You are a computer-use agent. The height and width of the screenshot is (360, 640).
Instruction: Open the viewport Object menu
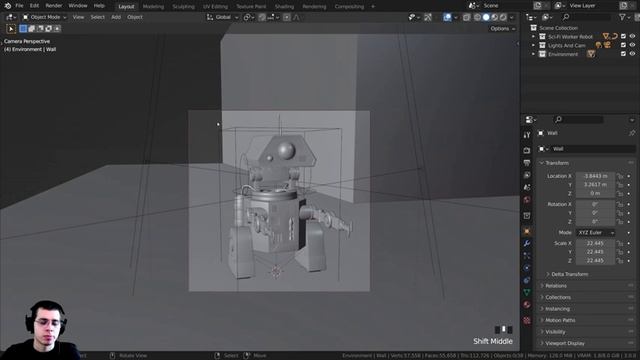(135, 17)
